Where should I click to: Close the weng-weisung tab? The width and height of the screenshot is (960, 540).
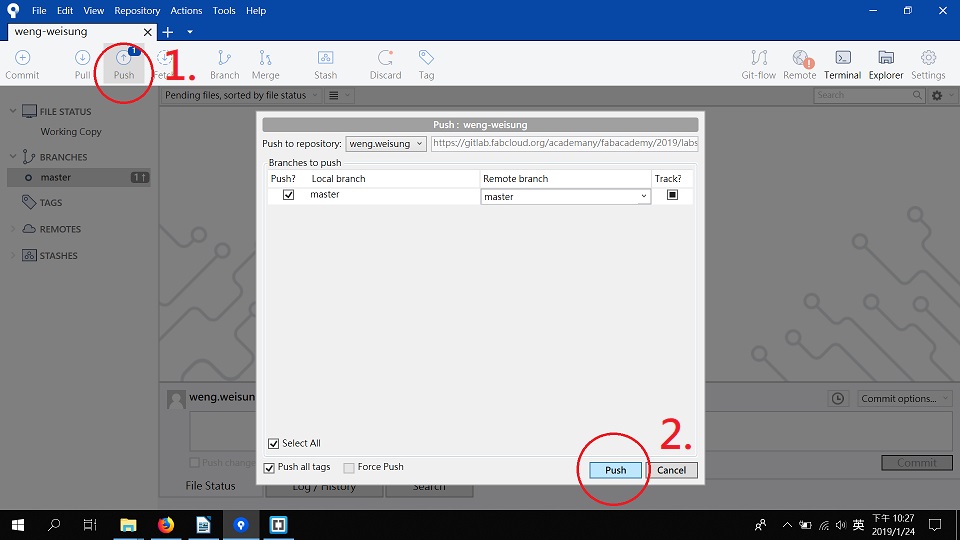pos(148,32)
